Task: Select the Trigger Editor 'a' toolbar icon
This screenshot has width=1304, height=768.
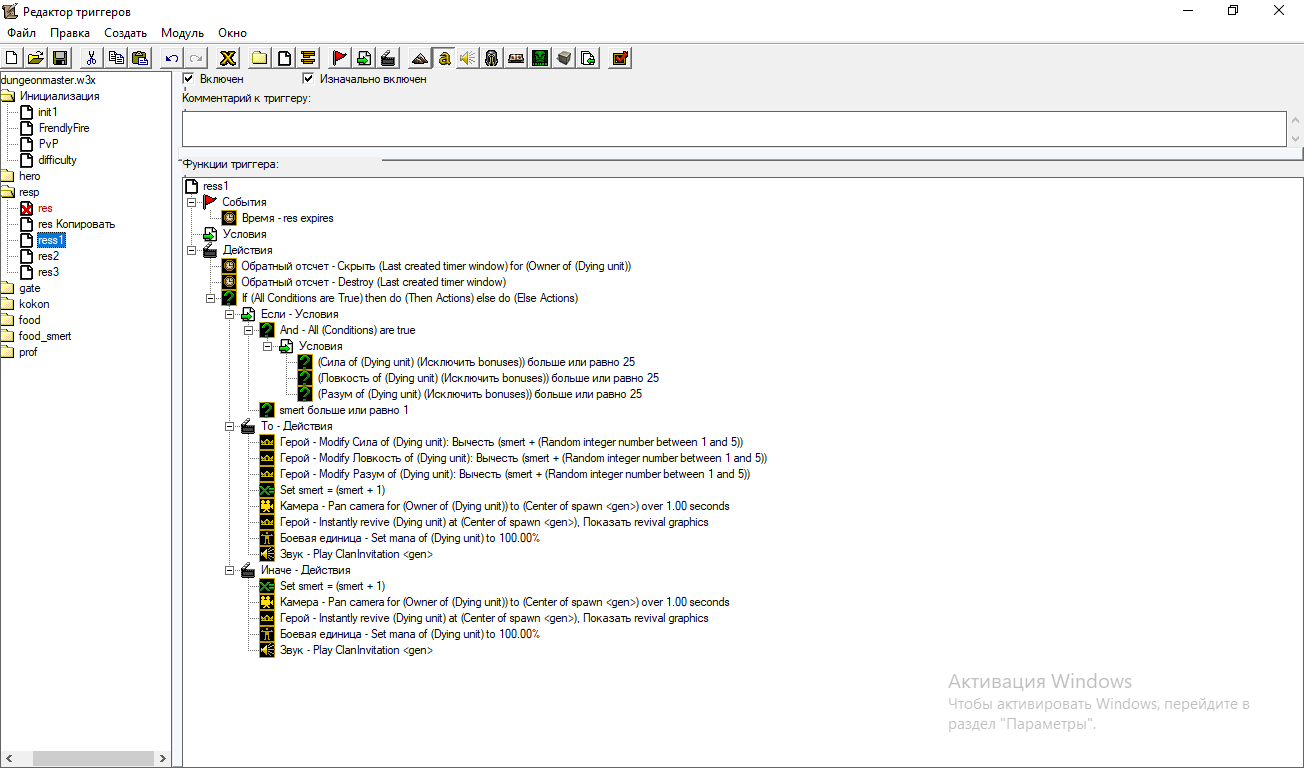Action: [x=444, y=58]
